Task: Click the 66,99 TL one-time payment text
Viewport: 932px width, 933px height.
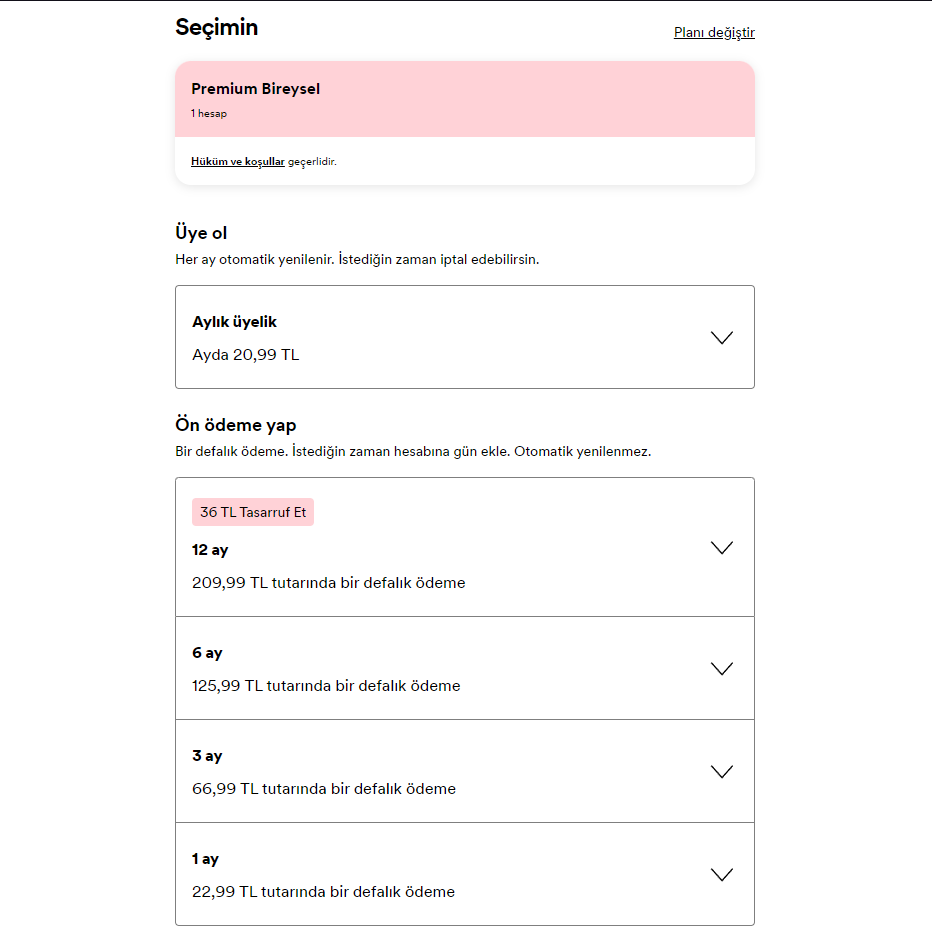Action: click(324, 789)
